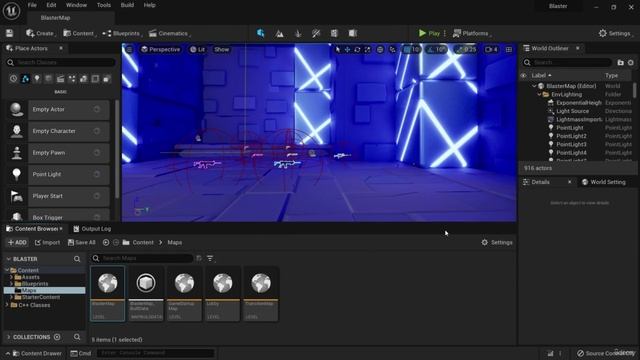Open Platforms dropdown in toolbar

471,33
